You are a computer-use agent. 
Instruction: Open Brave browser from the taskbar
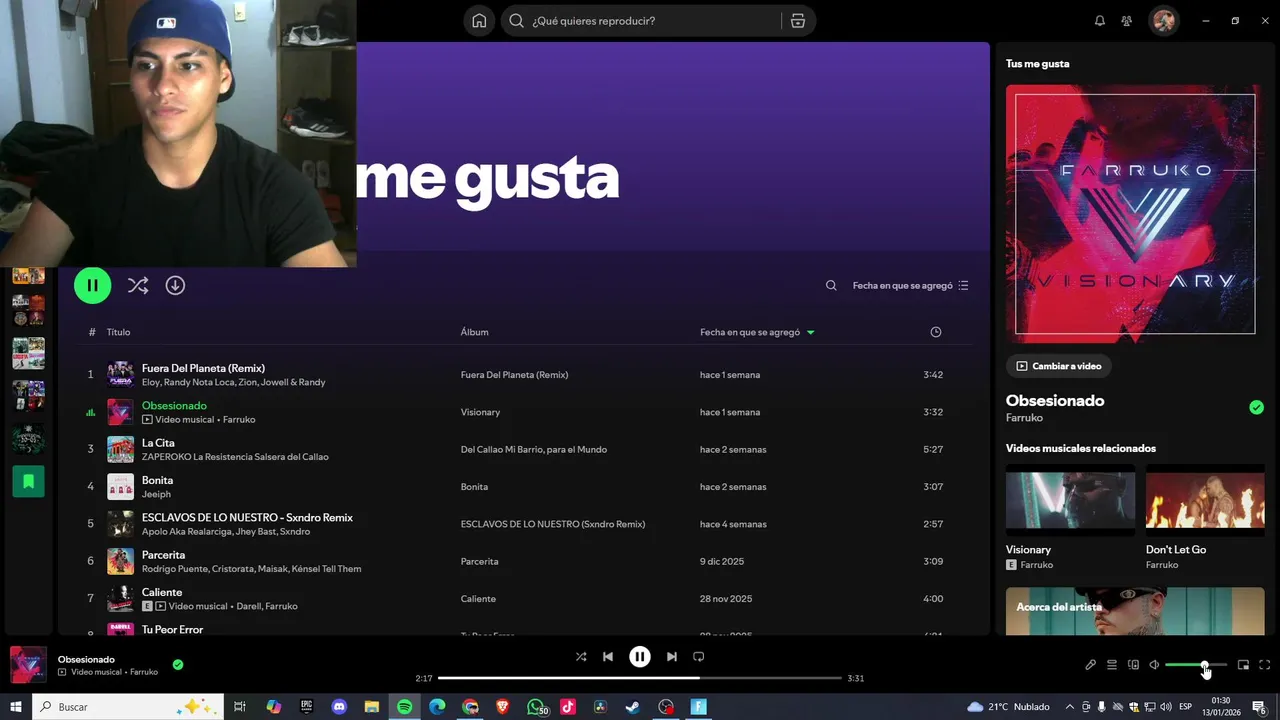pyautogui.click(x=503, y=707)
